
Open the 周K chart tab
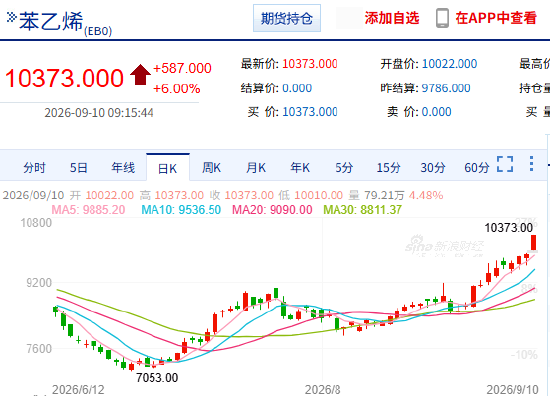212,168
